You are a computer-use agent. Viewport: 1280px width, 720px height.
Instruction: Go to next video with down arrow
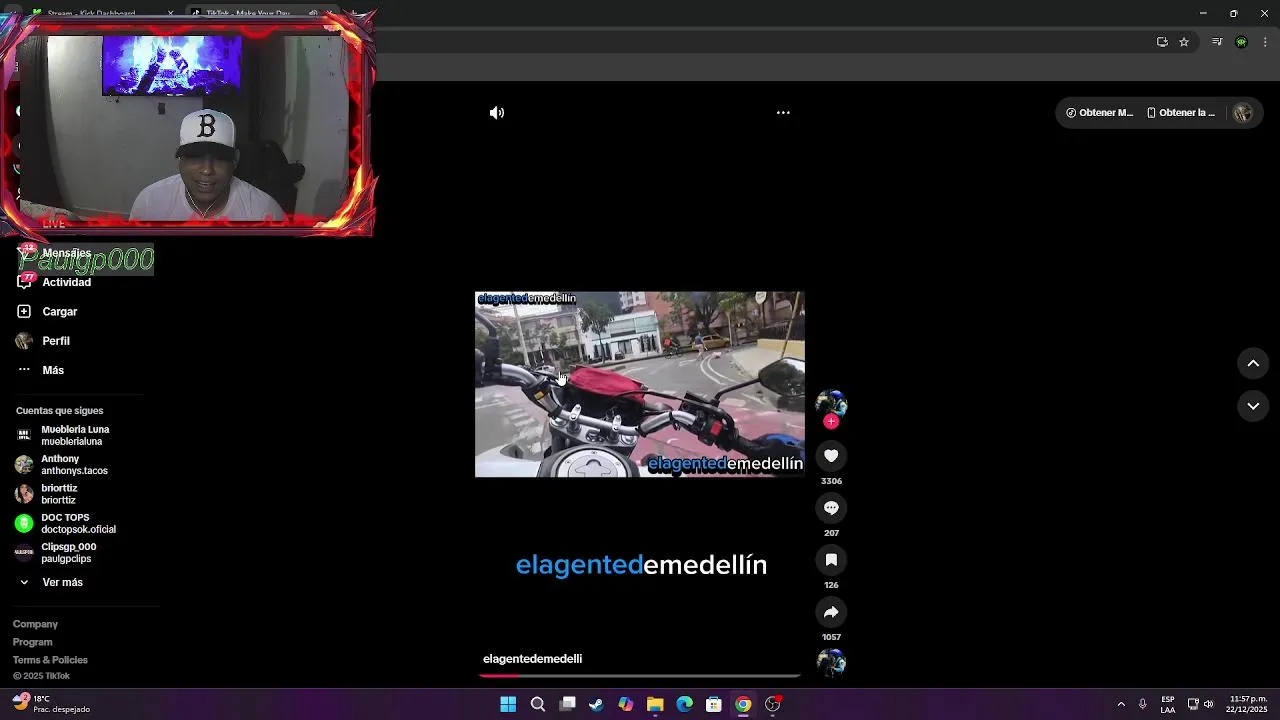1253,406
